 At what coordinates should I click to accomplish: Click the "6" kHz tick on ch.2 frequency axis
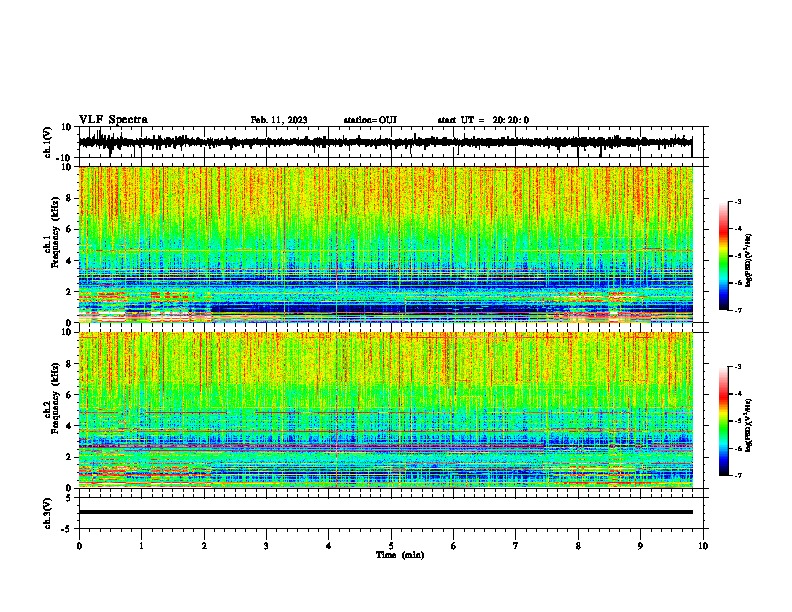(69, 395)
